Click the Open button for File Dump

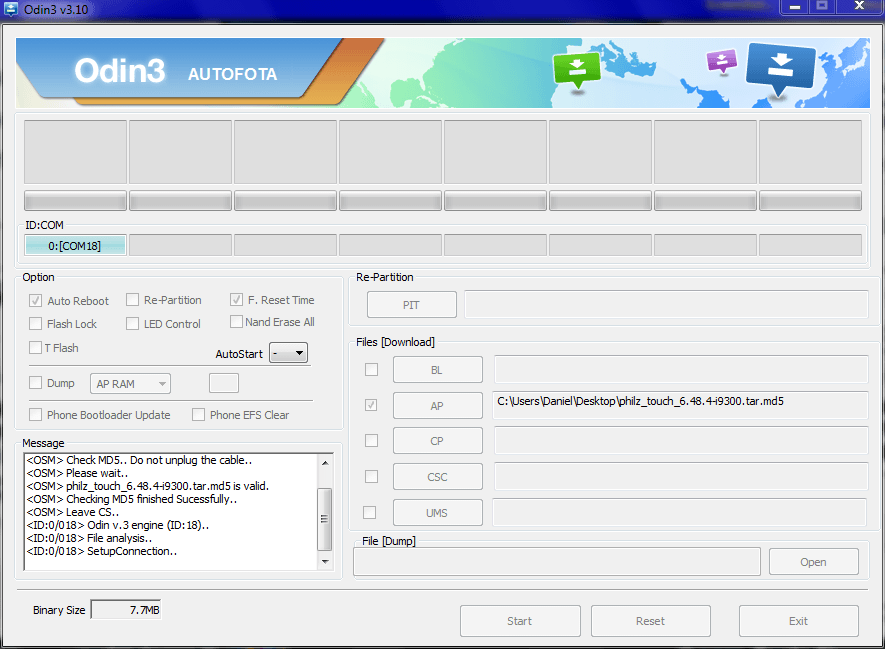click(x=813, y=562)
